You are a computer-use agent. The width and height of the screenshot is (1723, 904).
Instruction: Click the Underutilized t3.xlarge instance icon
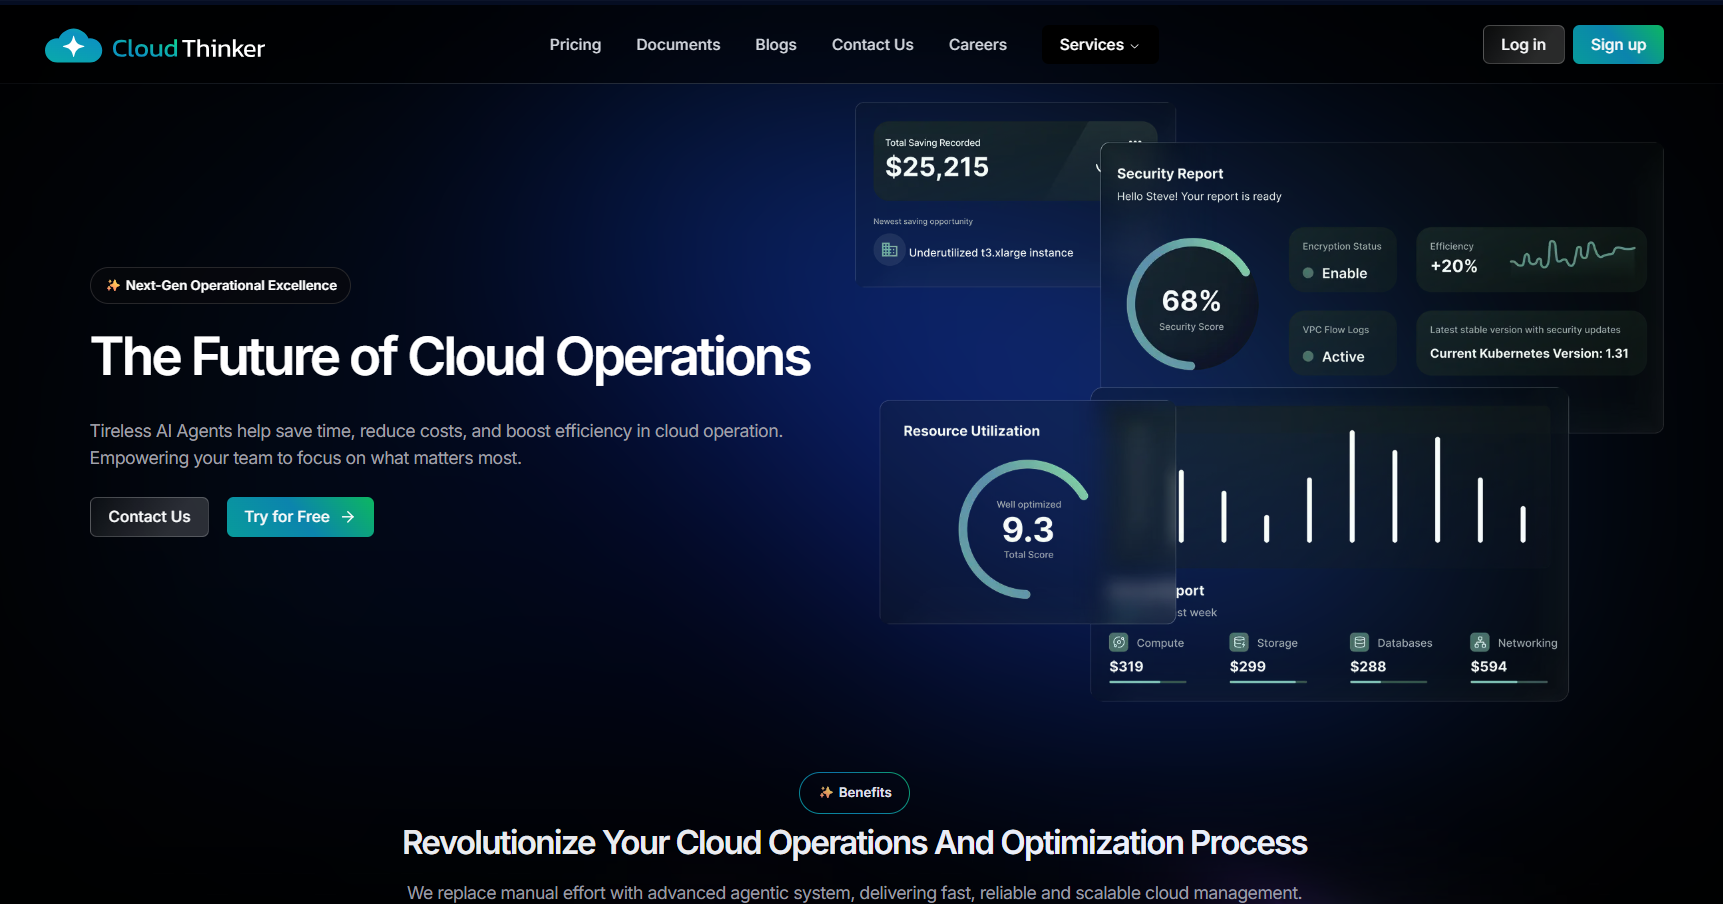pyautogui.click(x=889, y=250)
